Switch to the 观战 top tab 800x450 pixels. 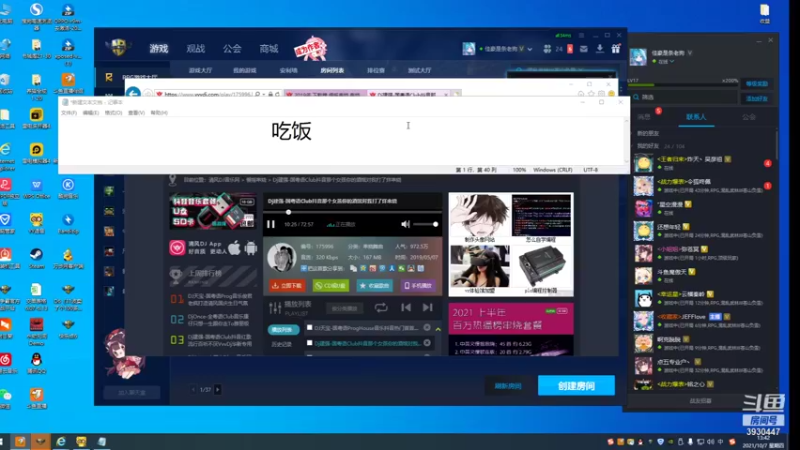click(195, 48)
